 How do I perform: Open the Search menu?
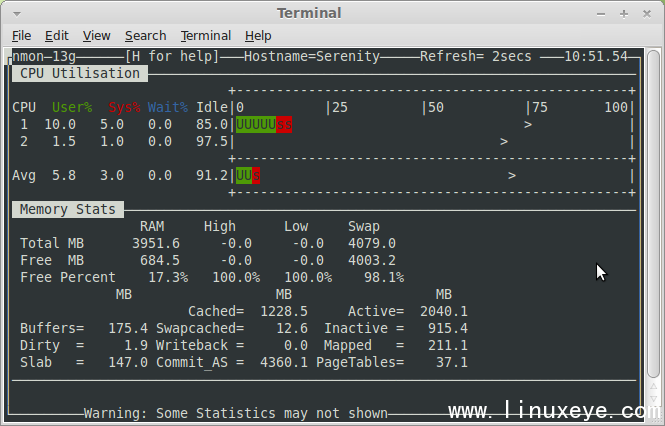click(x=145, y=36)
